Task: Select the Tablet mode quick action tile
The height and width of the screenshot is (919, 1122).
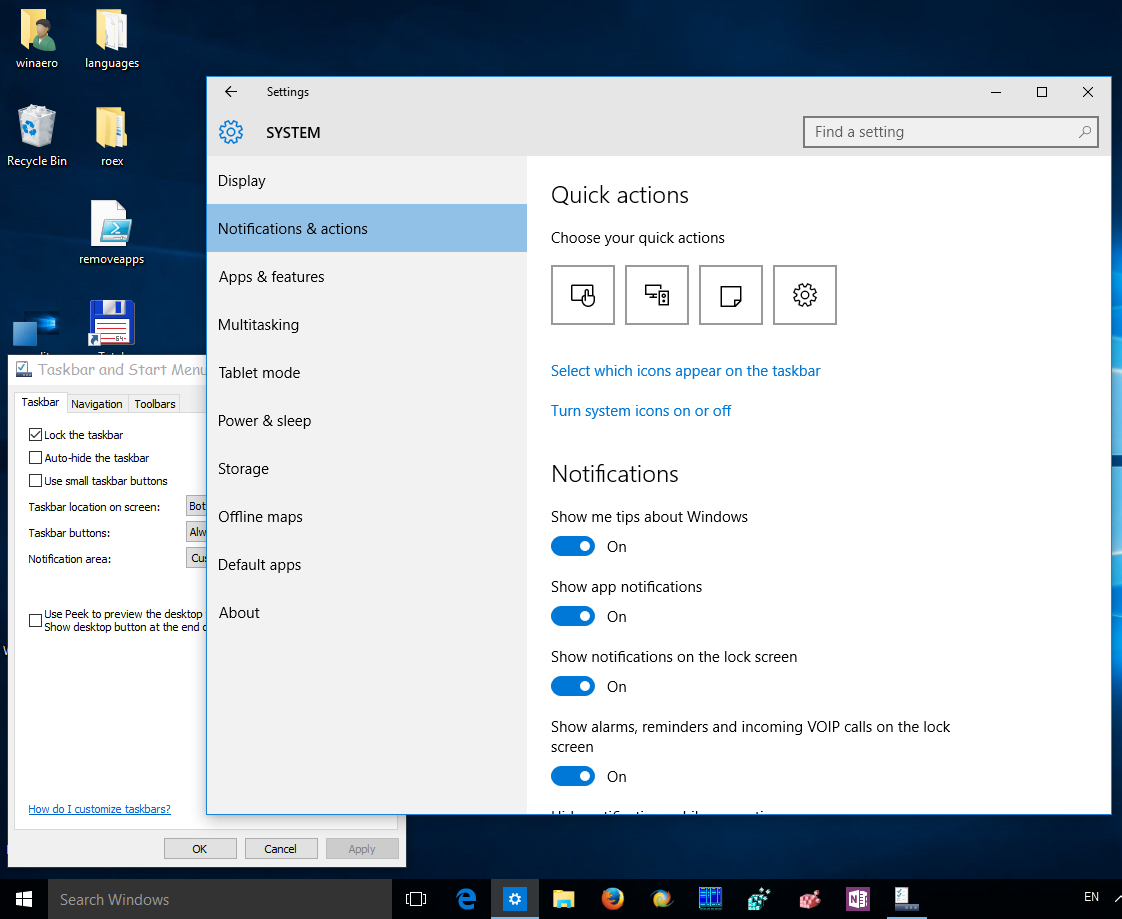Action: [x=582, y=295]
